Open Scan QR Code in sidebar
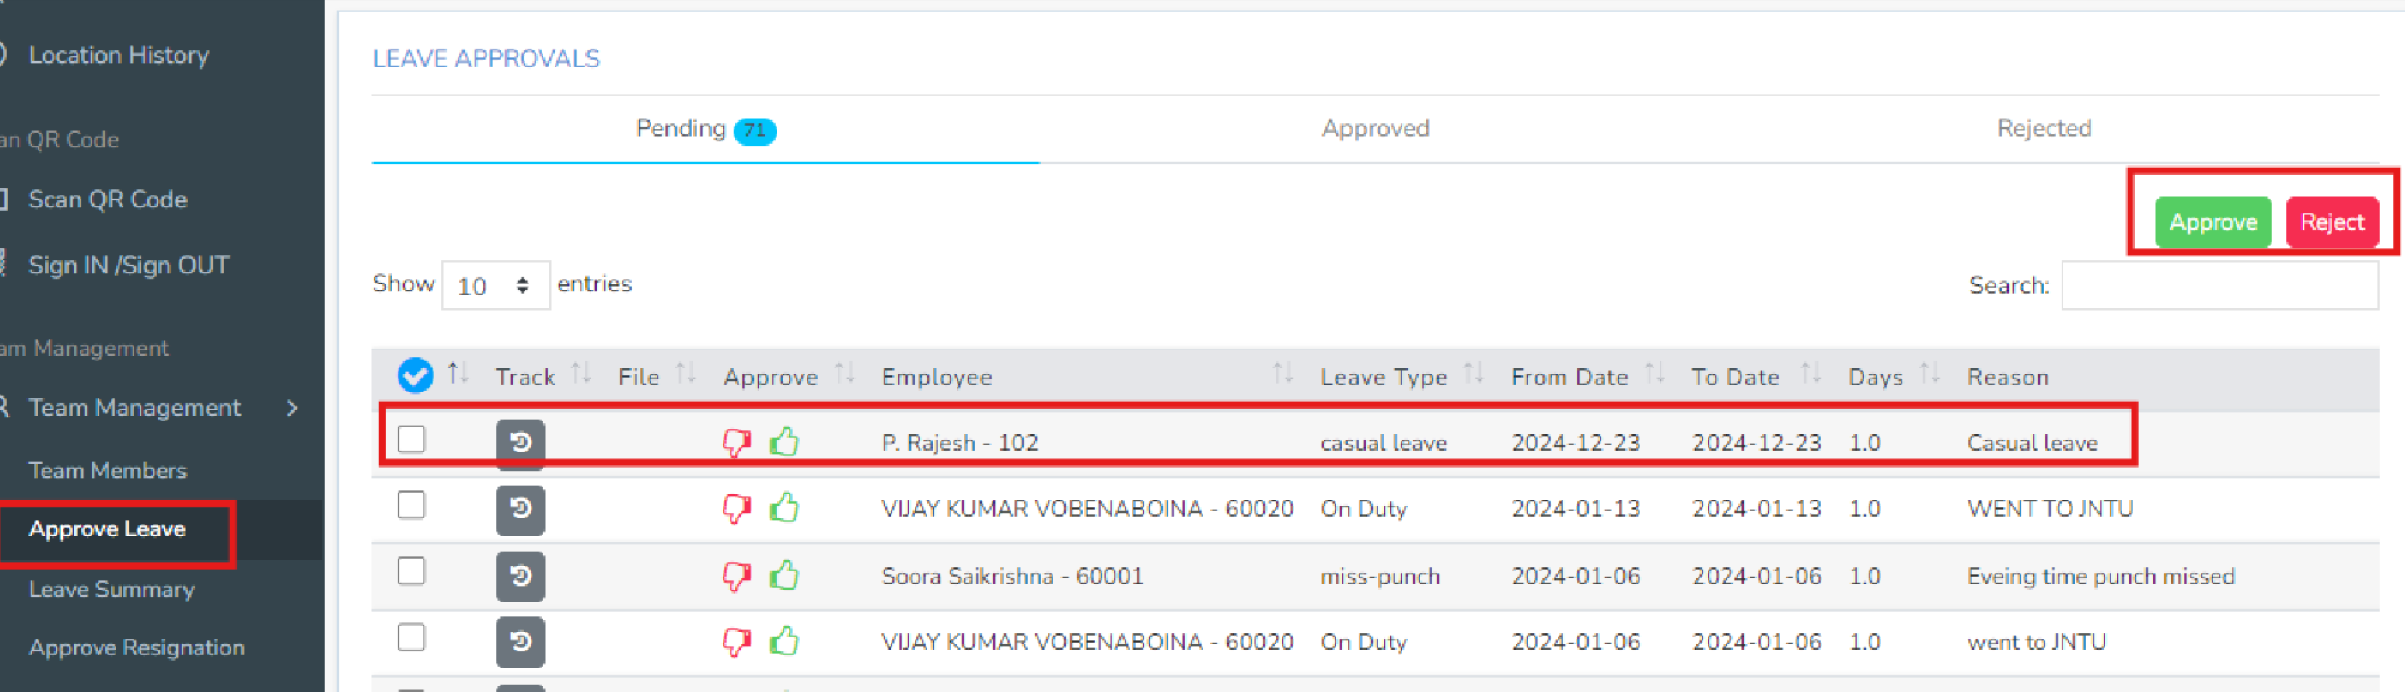 (x=108, y=199)
